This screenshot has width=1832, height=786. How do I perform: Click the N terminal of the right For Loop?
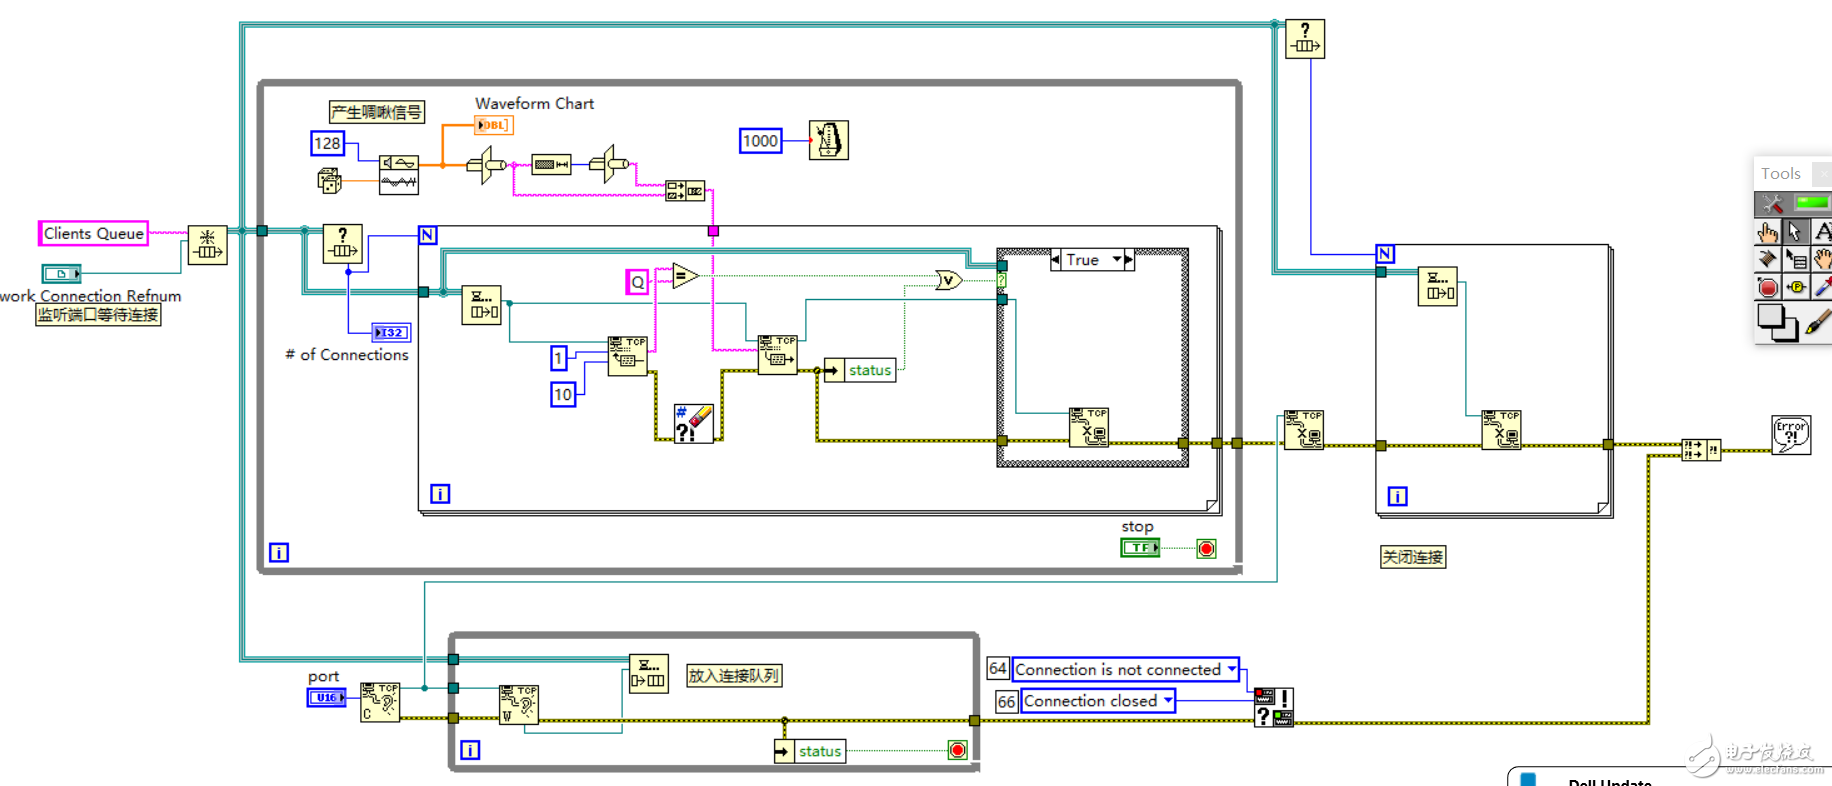[x=1385, y=254]
